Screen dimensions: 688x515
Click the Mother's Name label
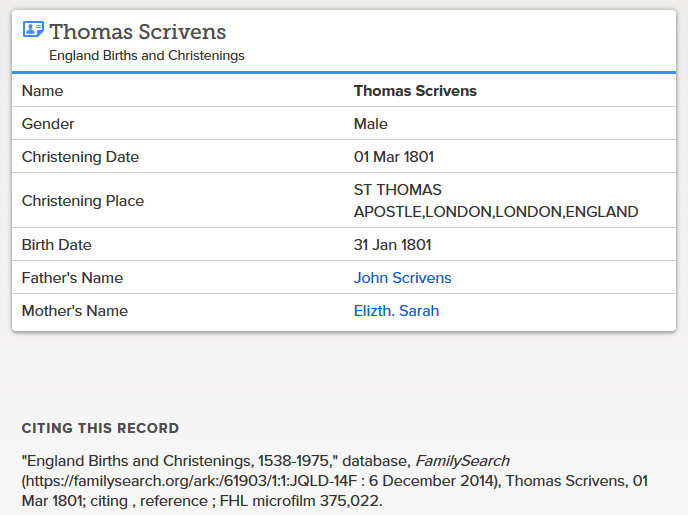[75, 311]
